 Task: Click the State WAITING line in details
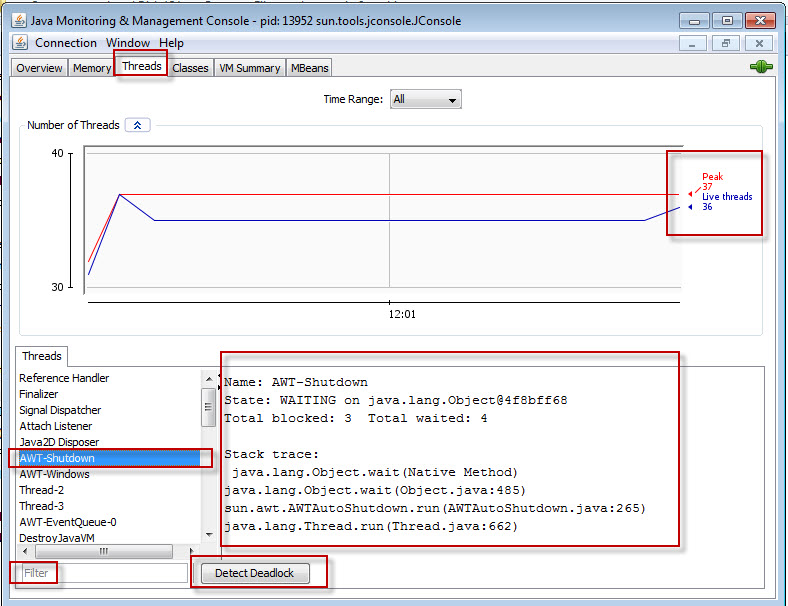point(396,400)
